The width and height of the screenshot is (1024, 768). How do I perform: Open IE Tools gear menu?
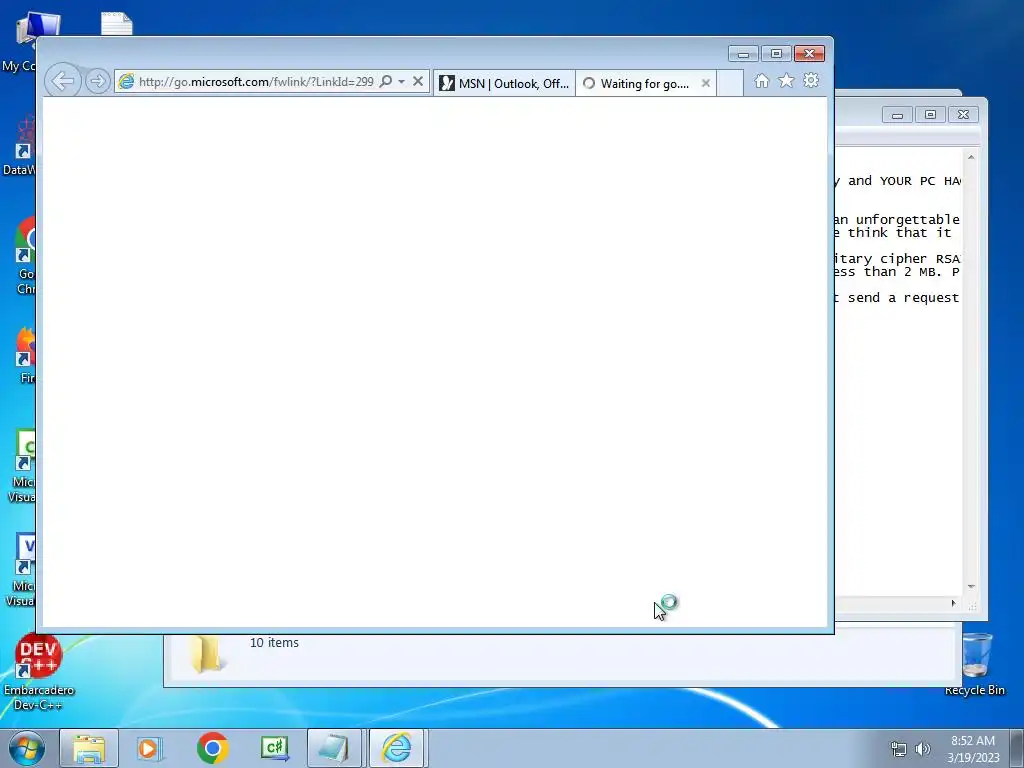coord(811,81)
